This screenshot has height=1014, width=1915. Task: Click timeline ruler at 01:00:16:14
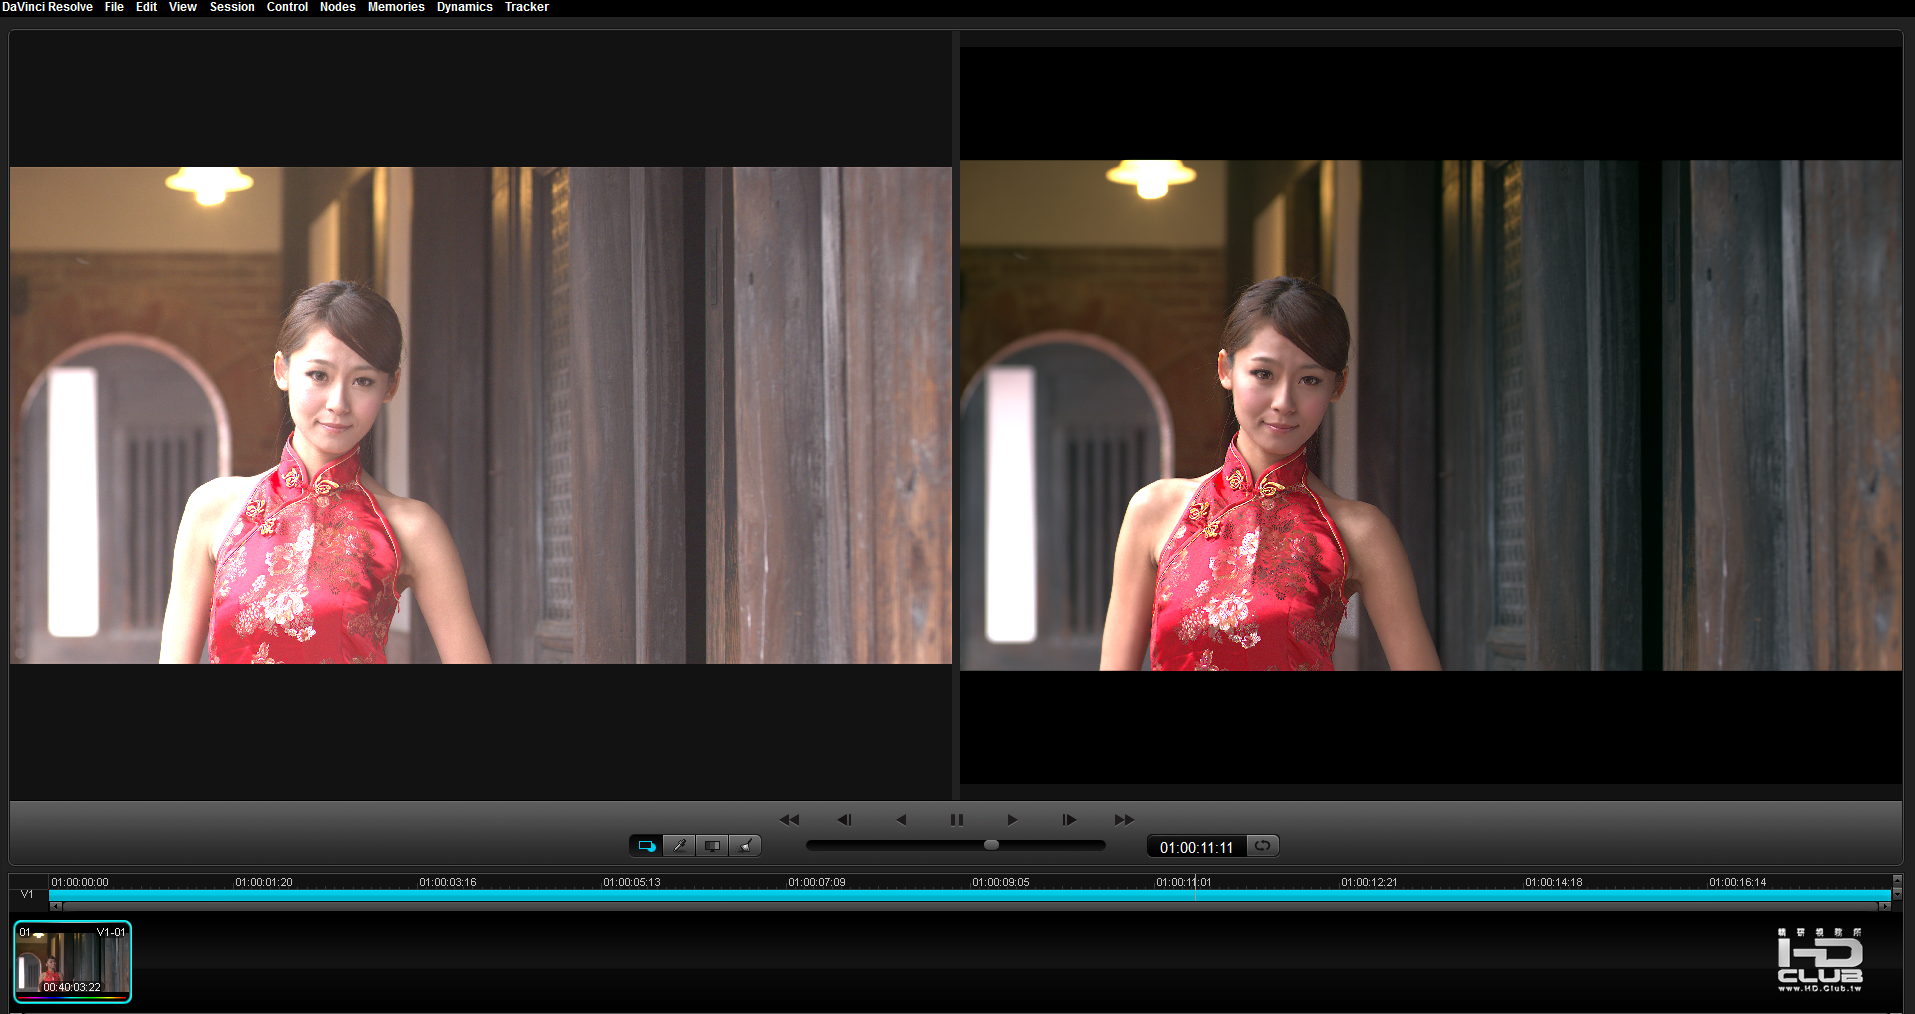coord(1738,882)
